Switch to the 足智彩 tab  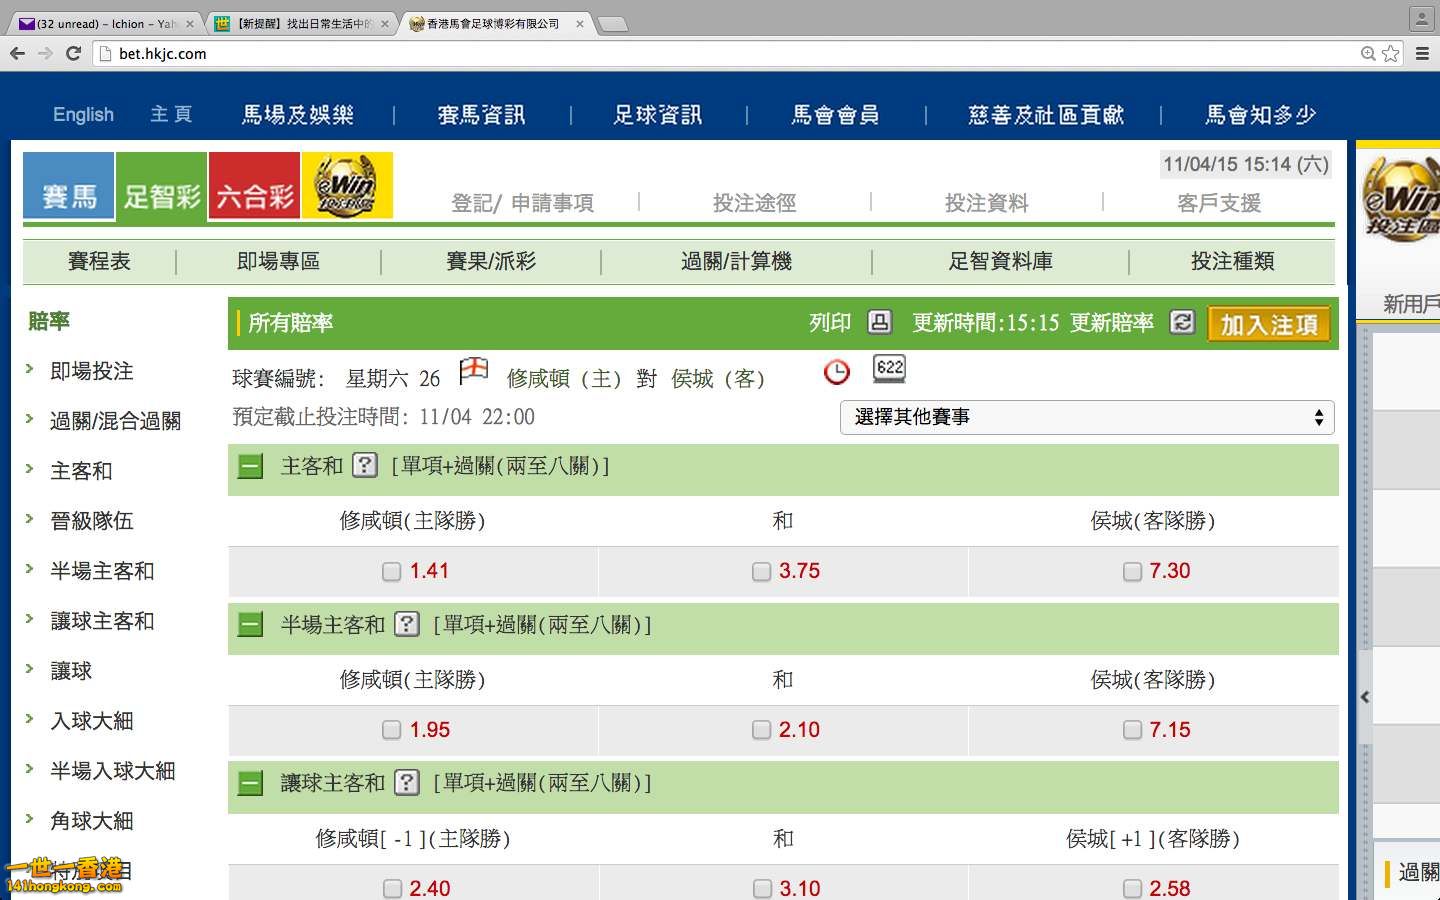tap(161, 185)
